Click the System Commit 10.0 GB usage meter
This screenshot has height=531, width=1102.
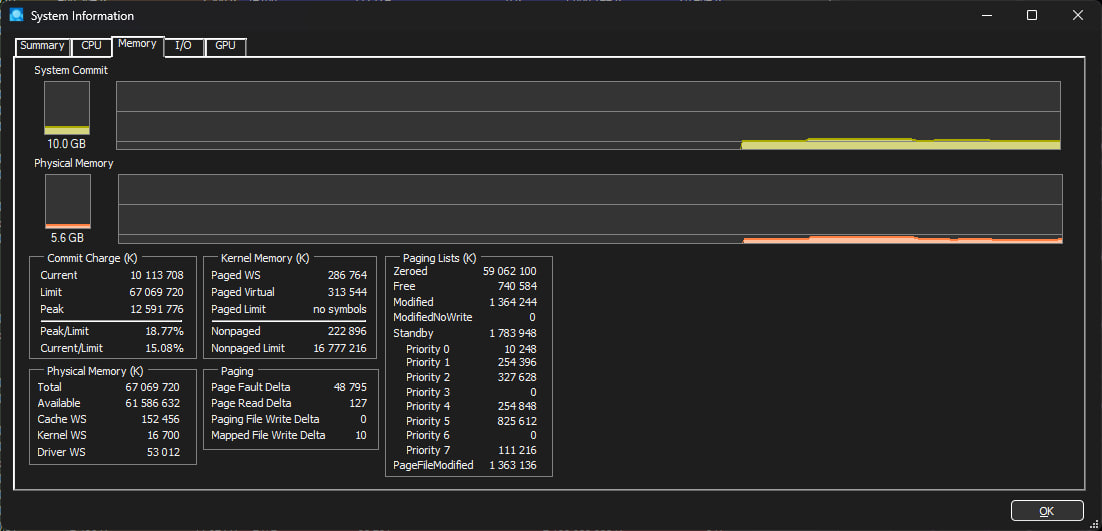click(67, 108)
